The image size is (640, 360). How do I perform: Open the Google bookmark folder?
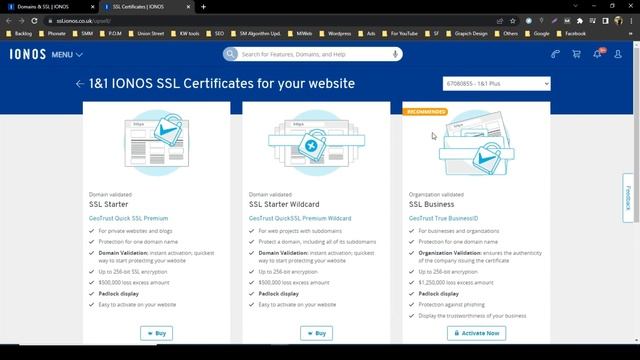coord(538,34)
